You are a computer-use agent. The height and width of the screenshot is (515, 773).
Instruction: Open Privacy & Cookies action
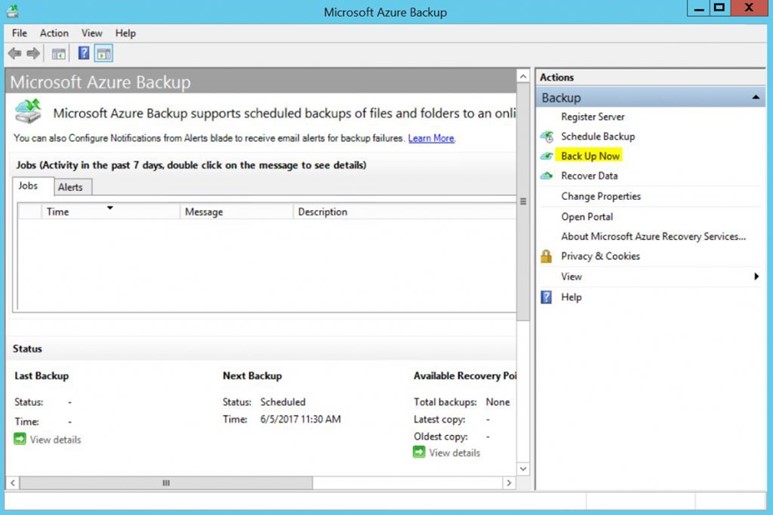(x=600, y=256)
